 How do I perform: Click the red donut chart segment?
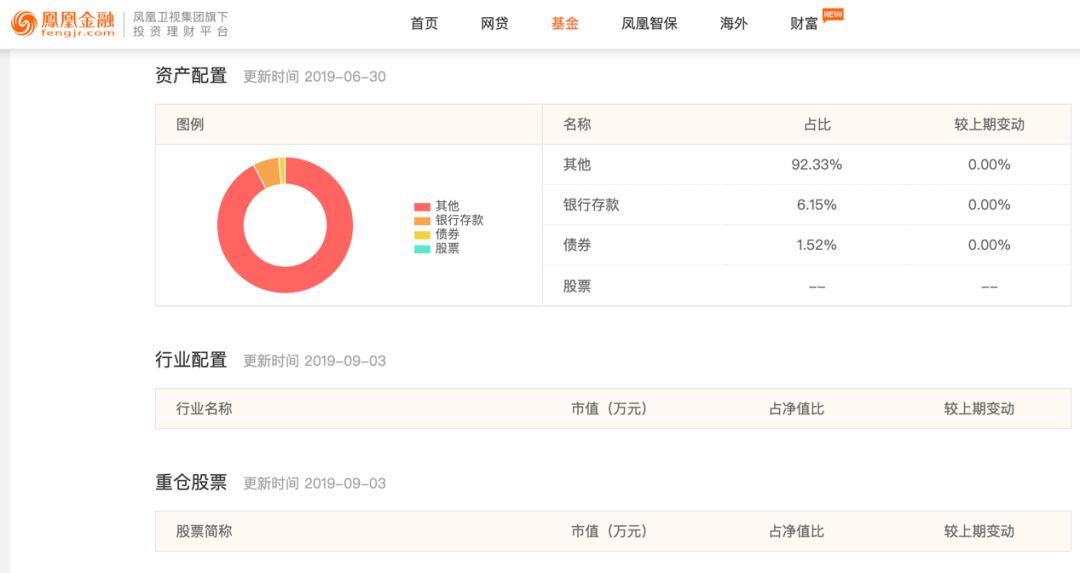(285, 280)
